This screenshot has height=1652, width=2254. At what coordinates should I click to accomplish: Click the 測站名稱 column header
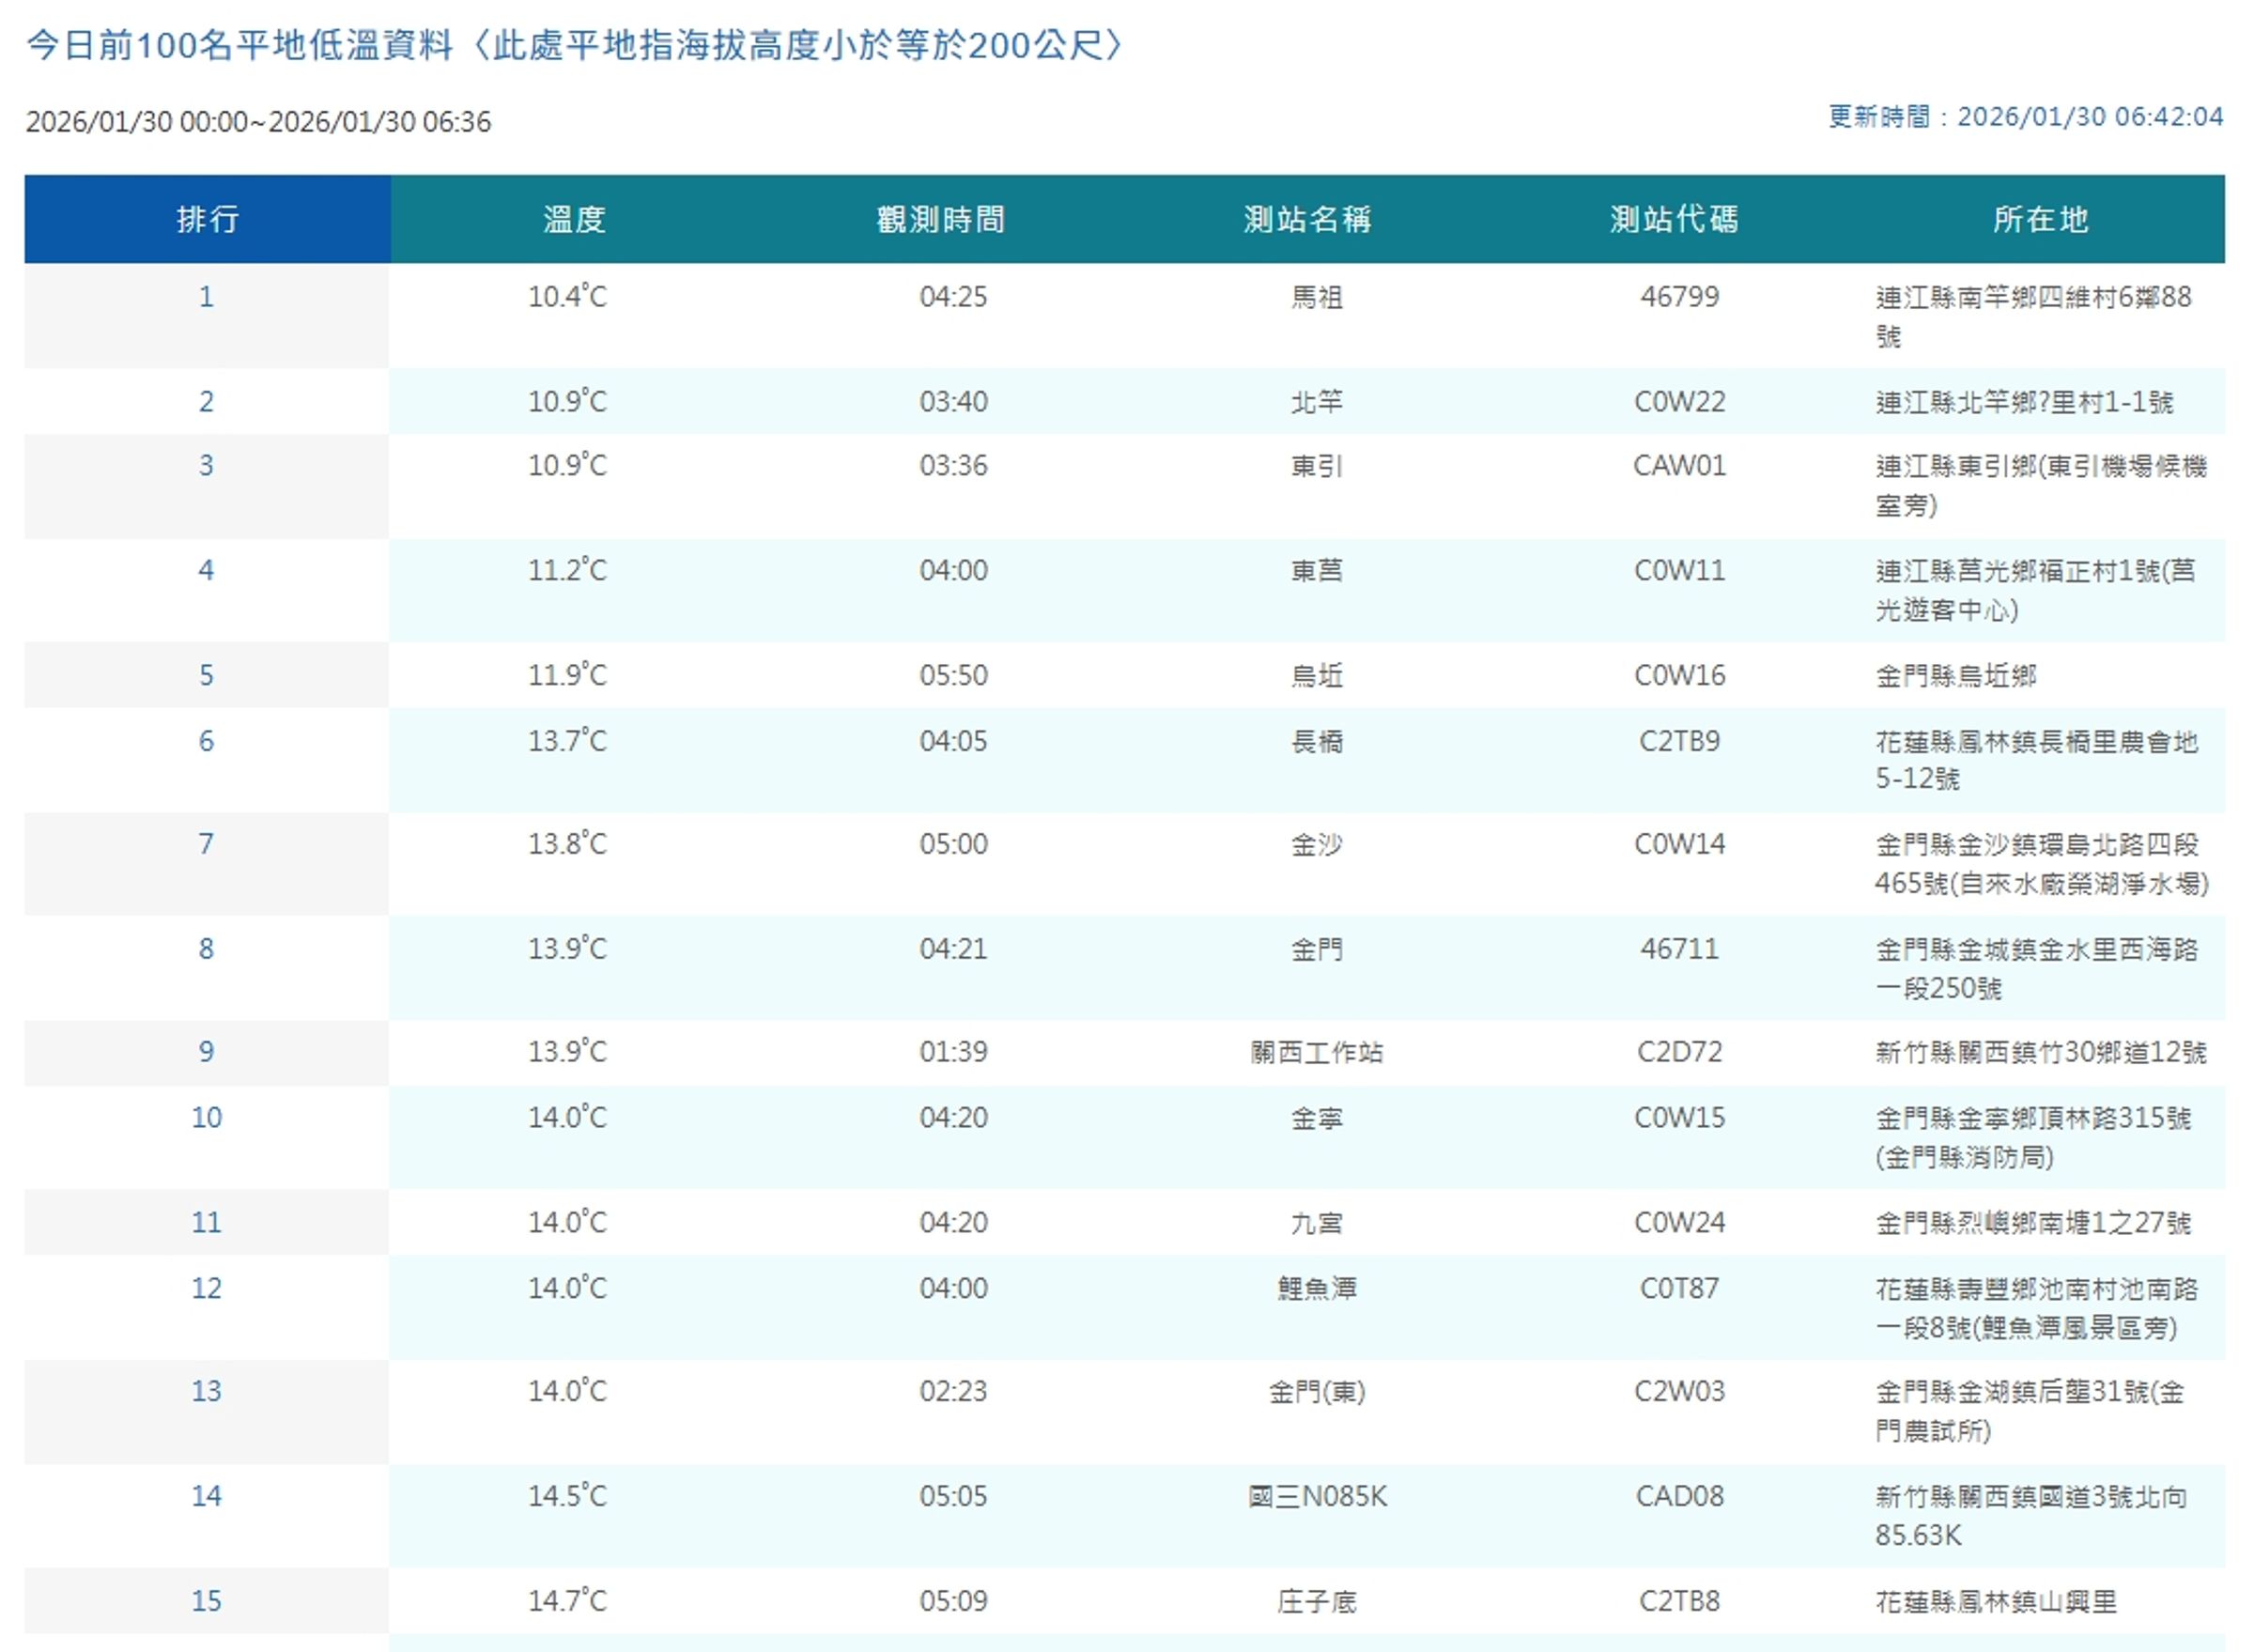pyautogui.click(x=1307, y=219)
